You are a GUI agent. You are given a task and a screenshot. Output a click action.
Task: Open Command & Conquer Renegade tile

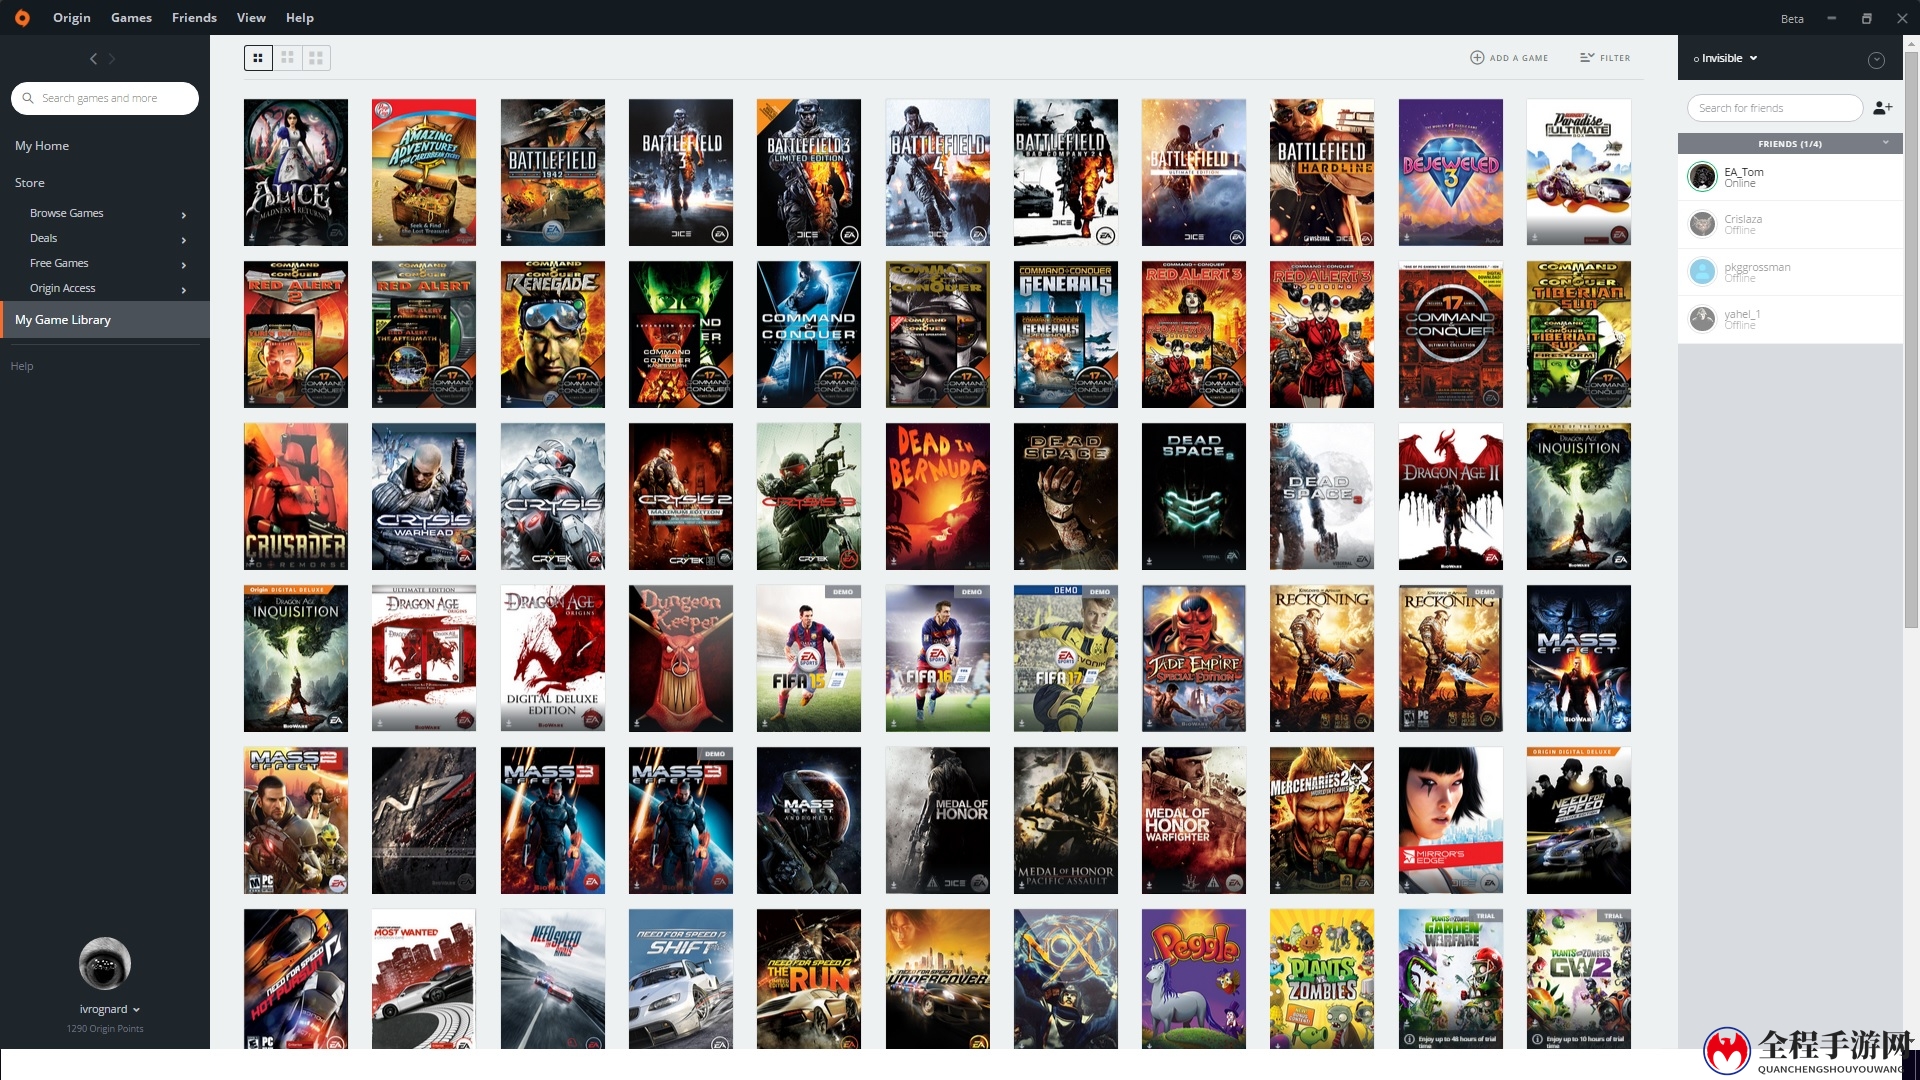553,334
